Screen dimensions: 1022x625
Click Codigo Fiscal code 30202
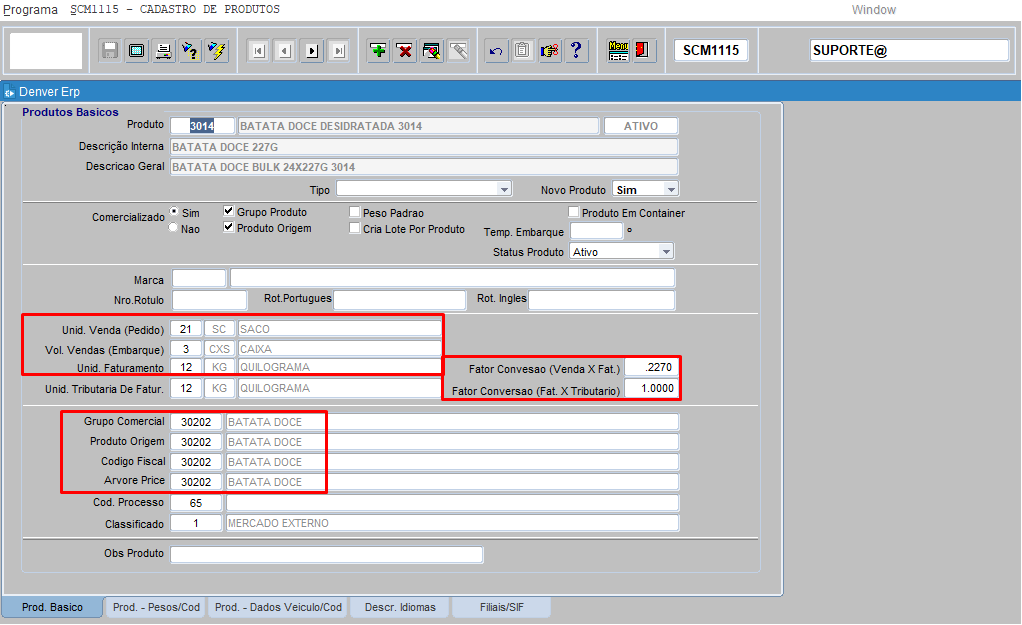pos(196,461)
